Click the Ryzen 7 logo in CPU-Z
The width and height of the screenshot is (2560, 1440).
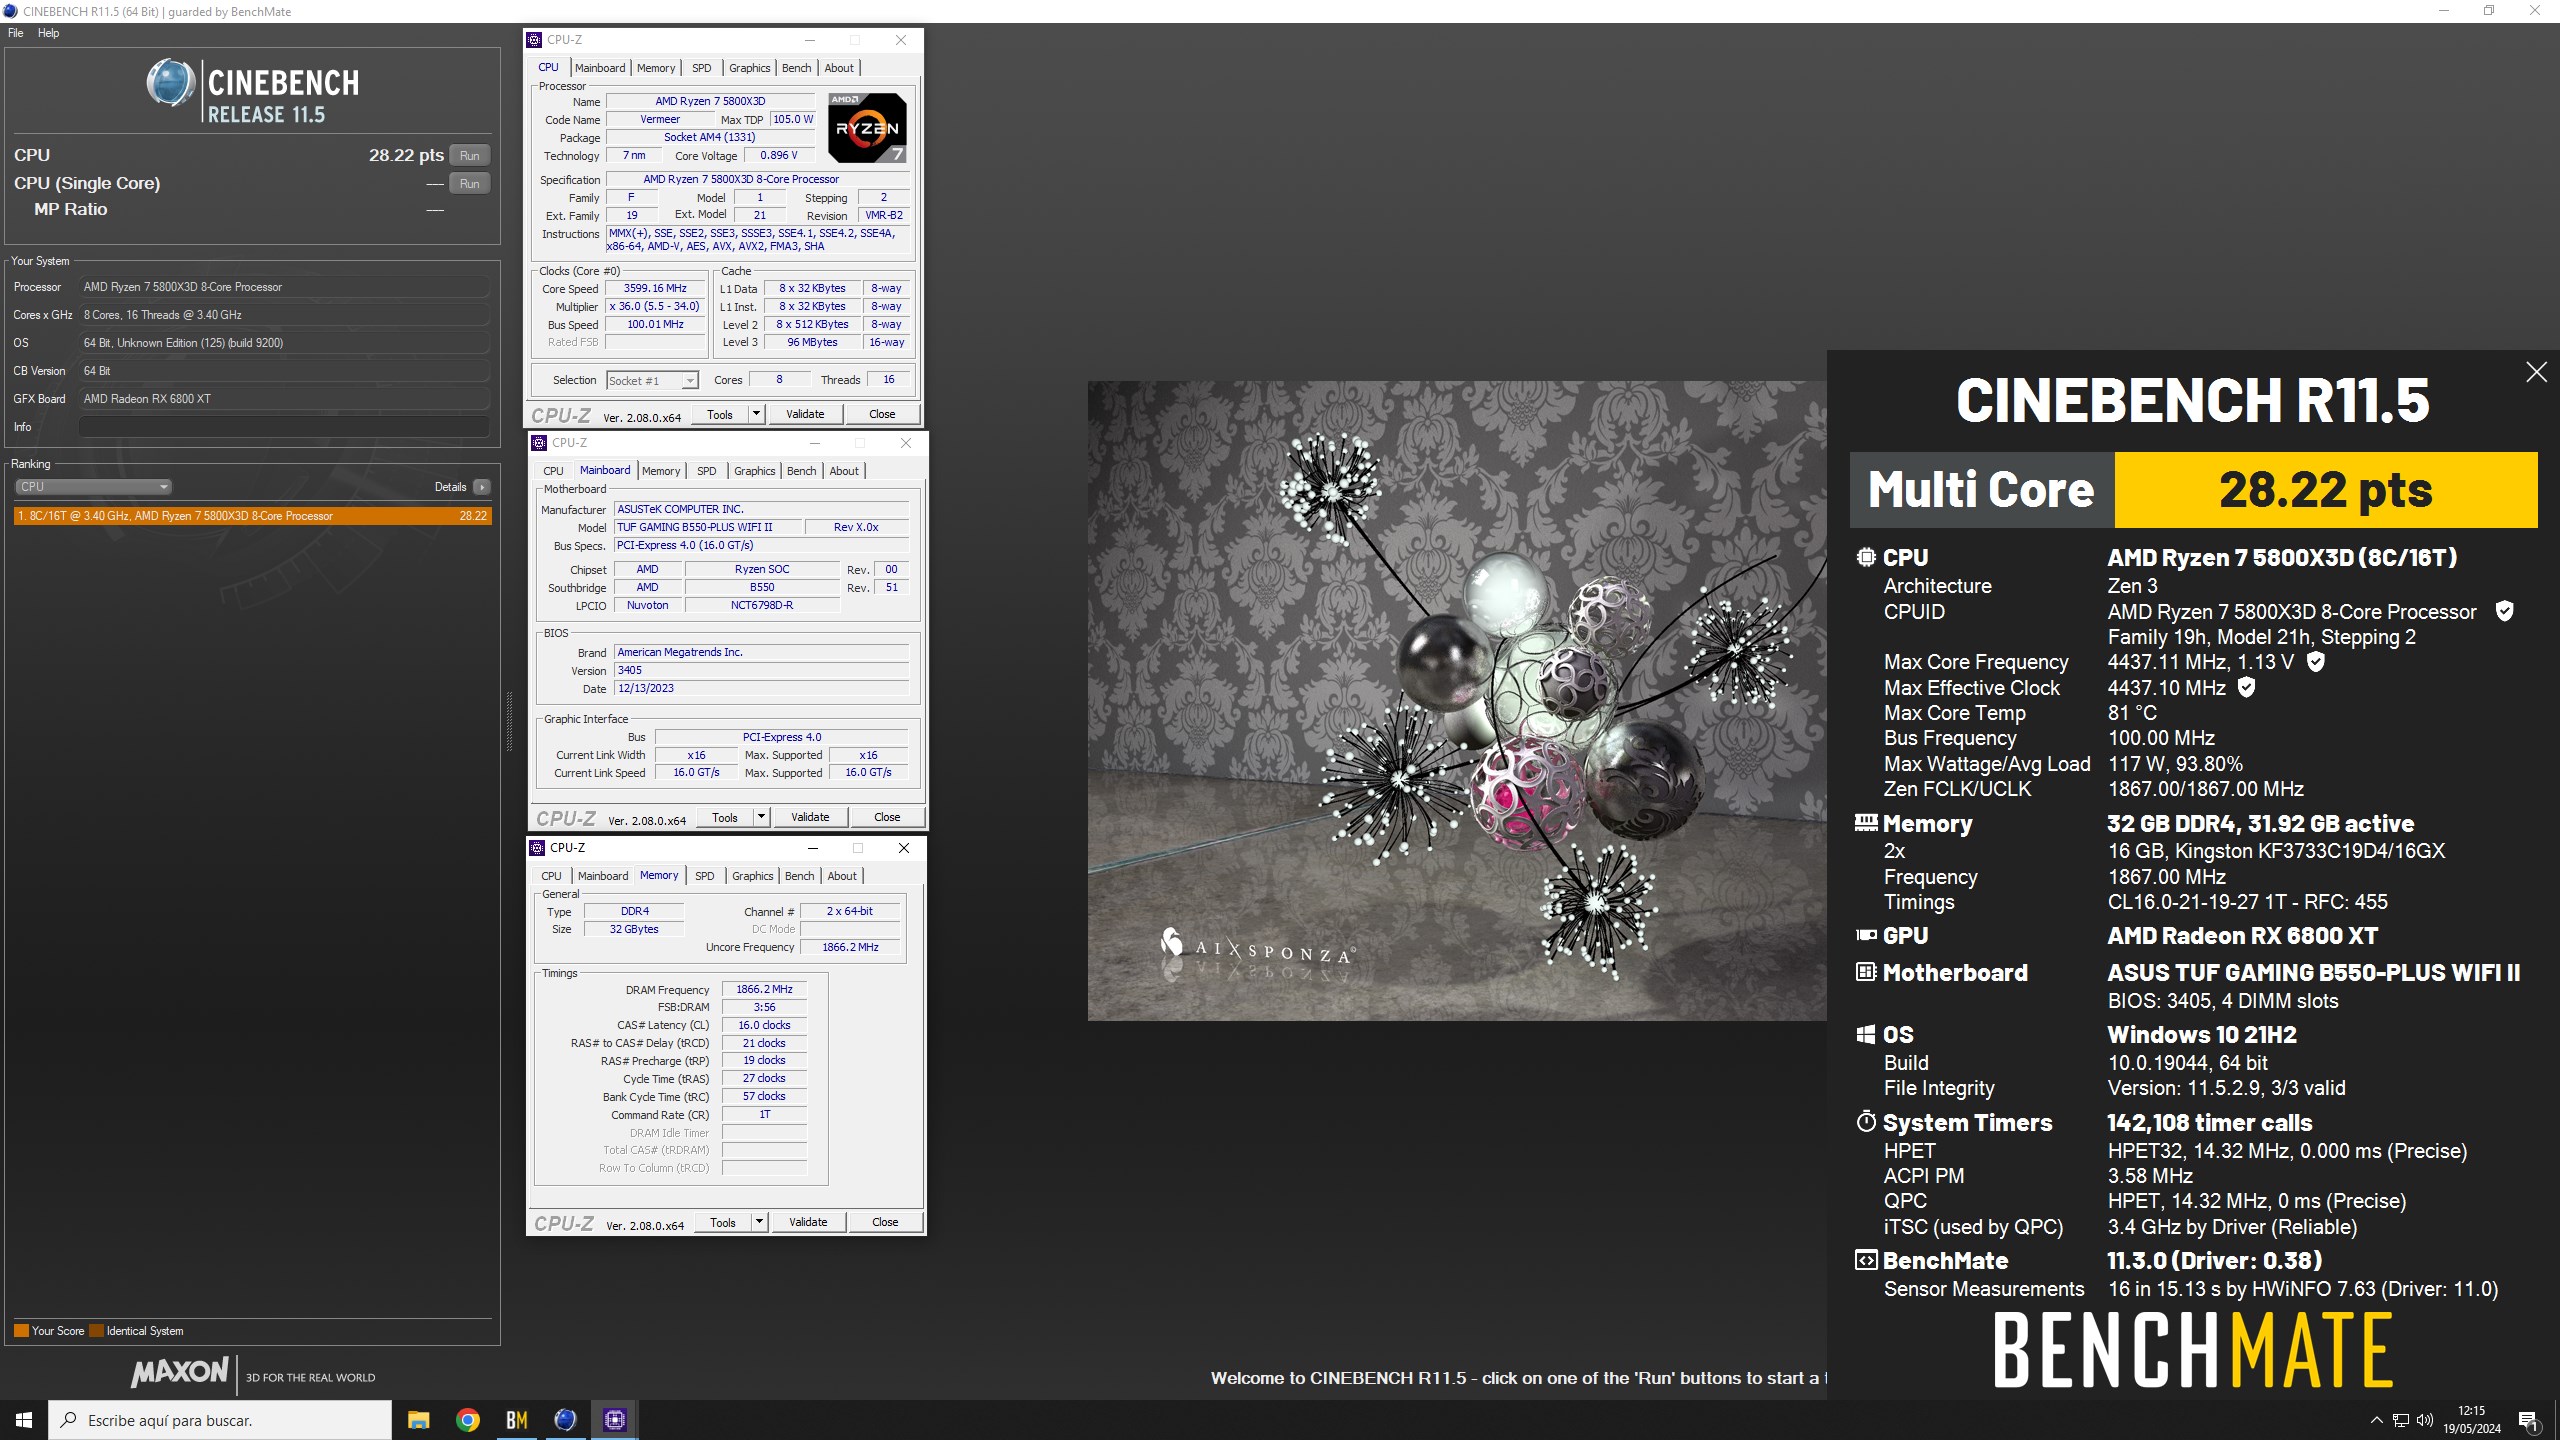(x=867, y=128)
